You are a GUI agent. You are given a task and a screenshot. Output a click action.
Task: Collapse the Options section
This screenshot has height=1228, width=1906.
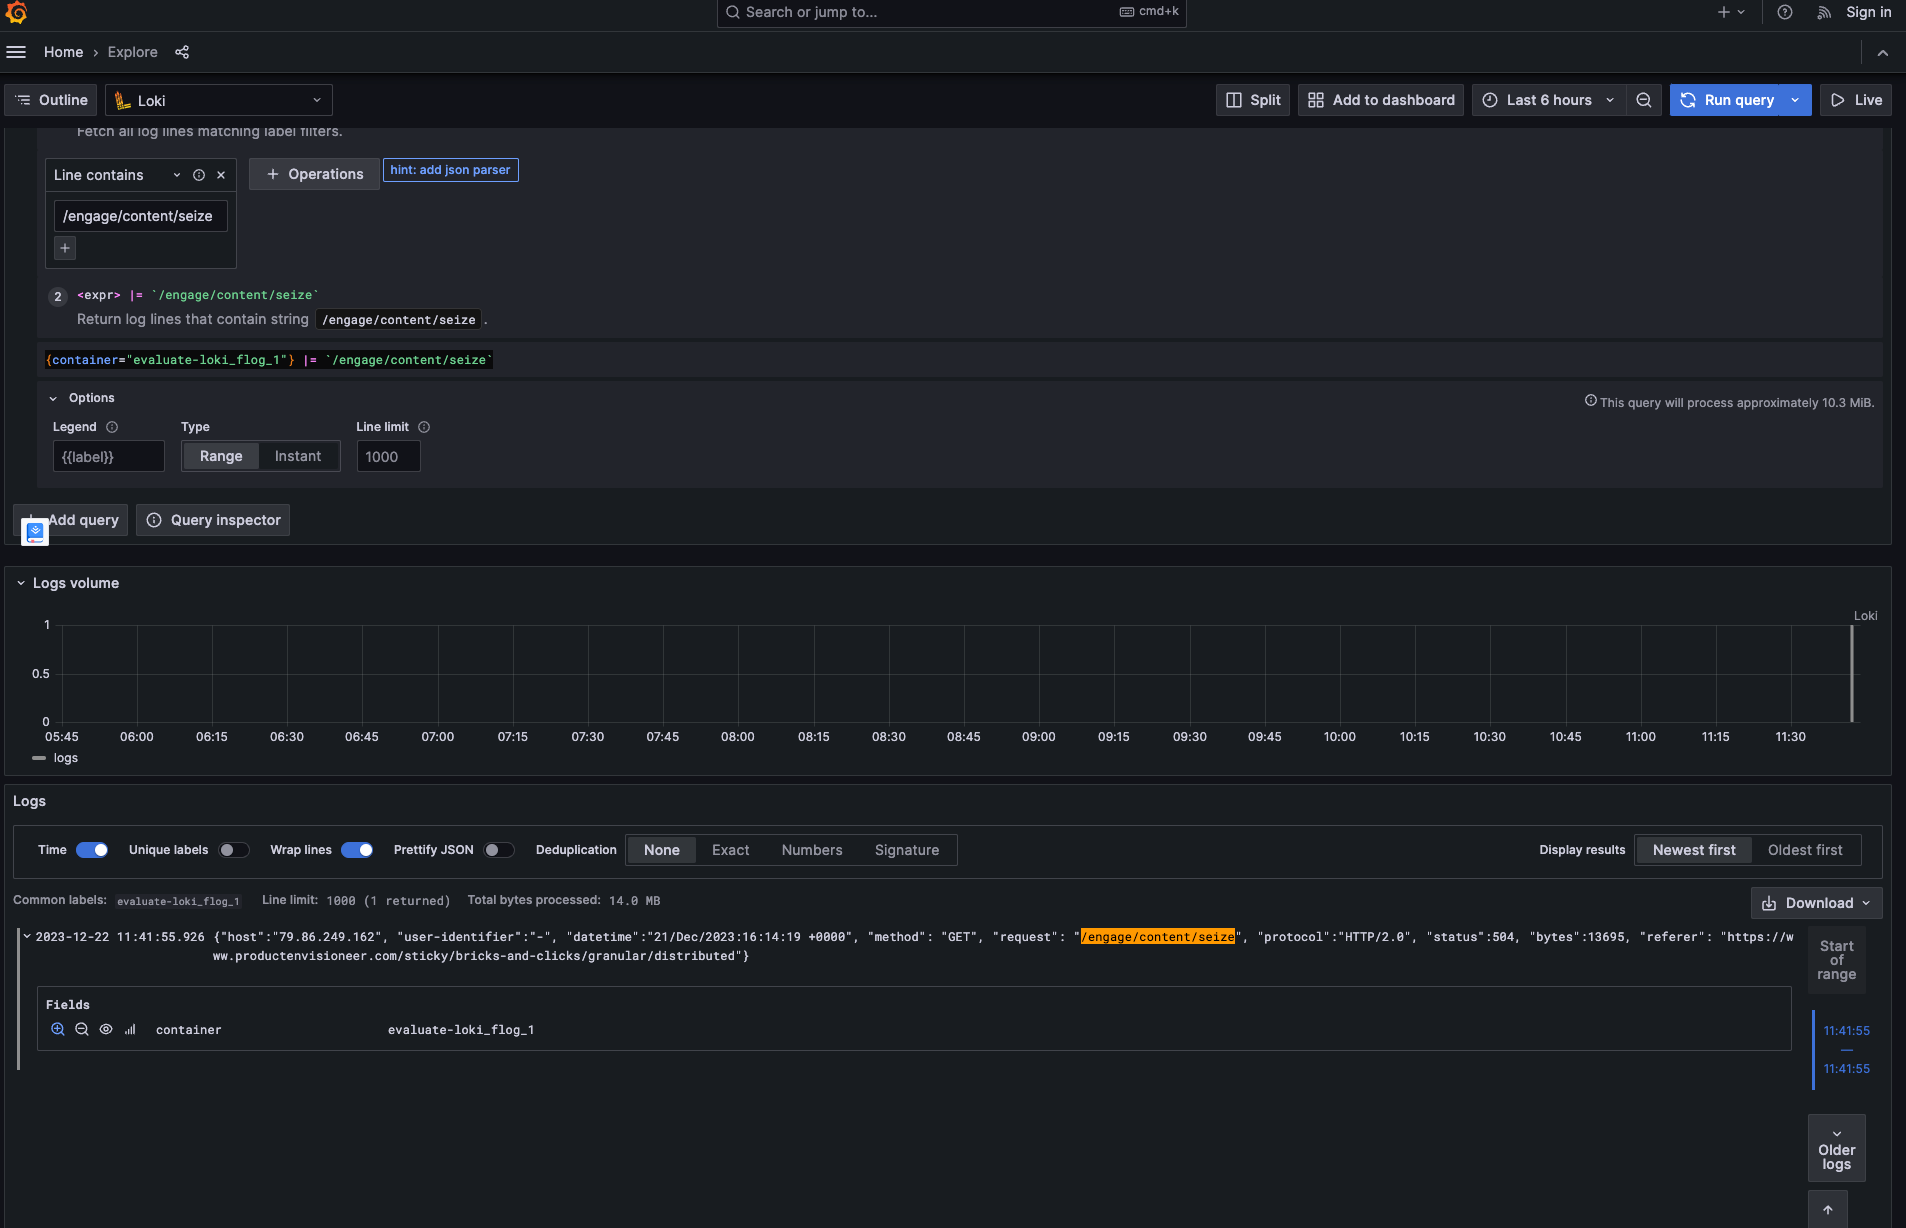(53, 398)
